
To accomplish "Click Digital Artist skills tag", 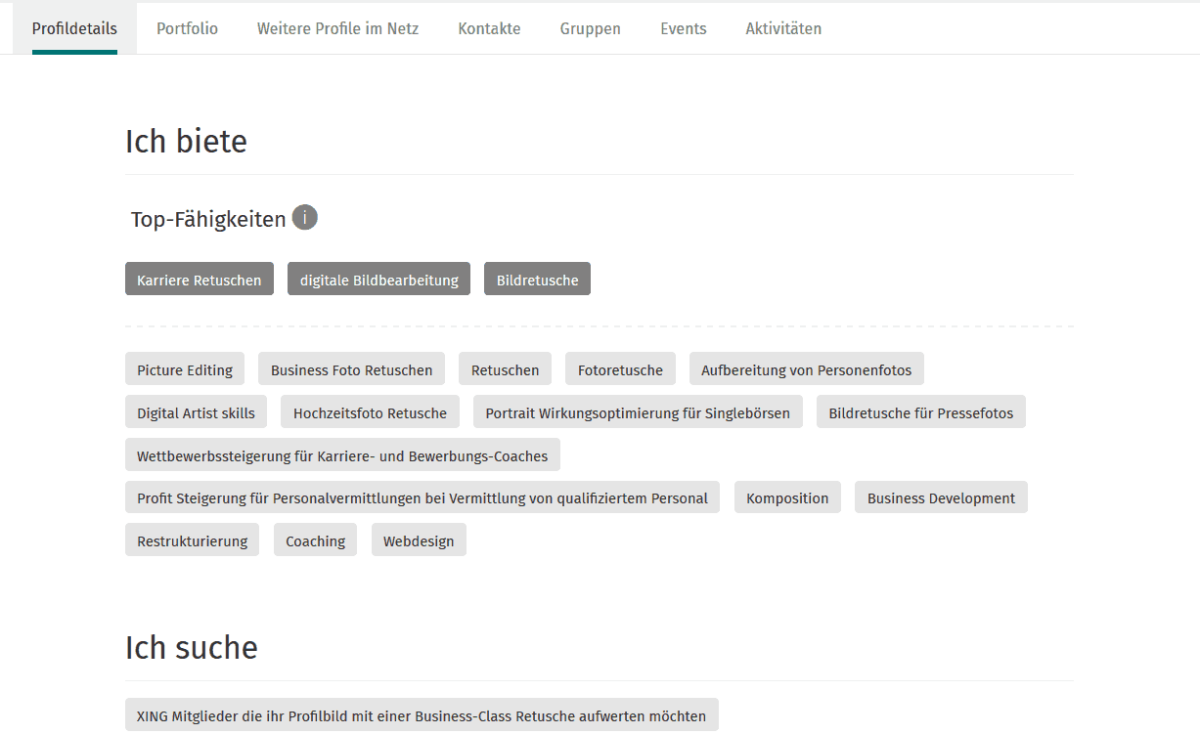I will point(196,412).
